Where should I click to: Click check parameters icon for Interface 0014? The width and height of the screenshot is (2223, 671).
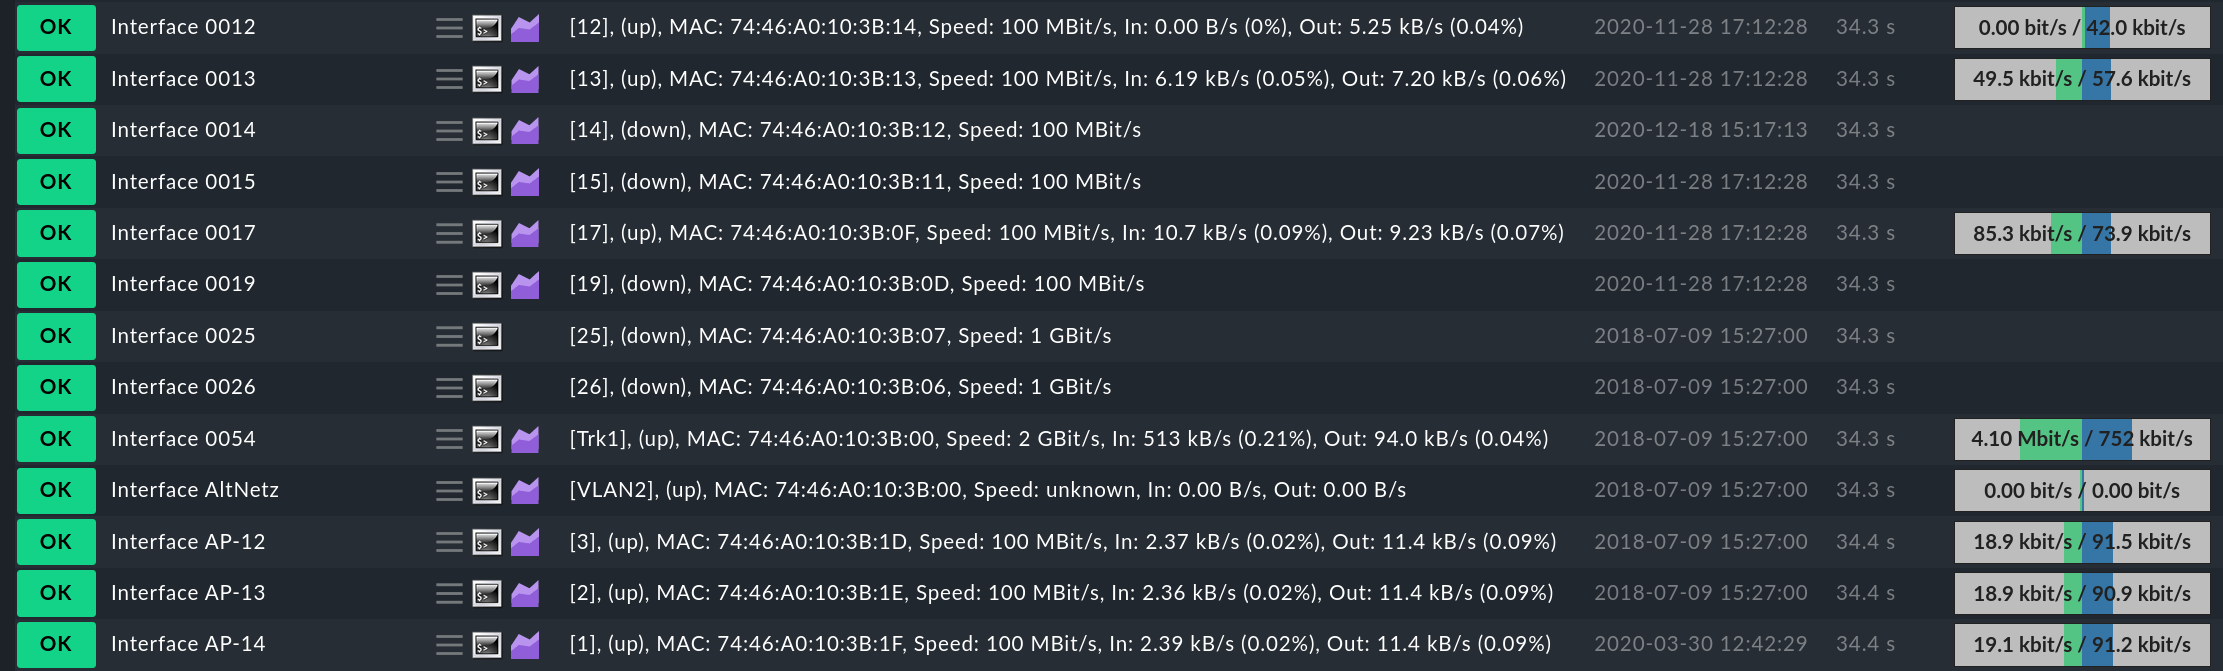point(487,131)
